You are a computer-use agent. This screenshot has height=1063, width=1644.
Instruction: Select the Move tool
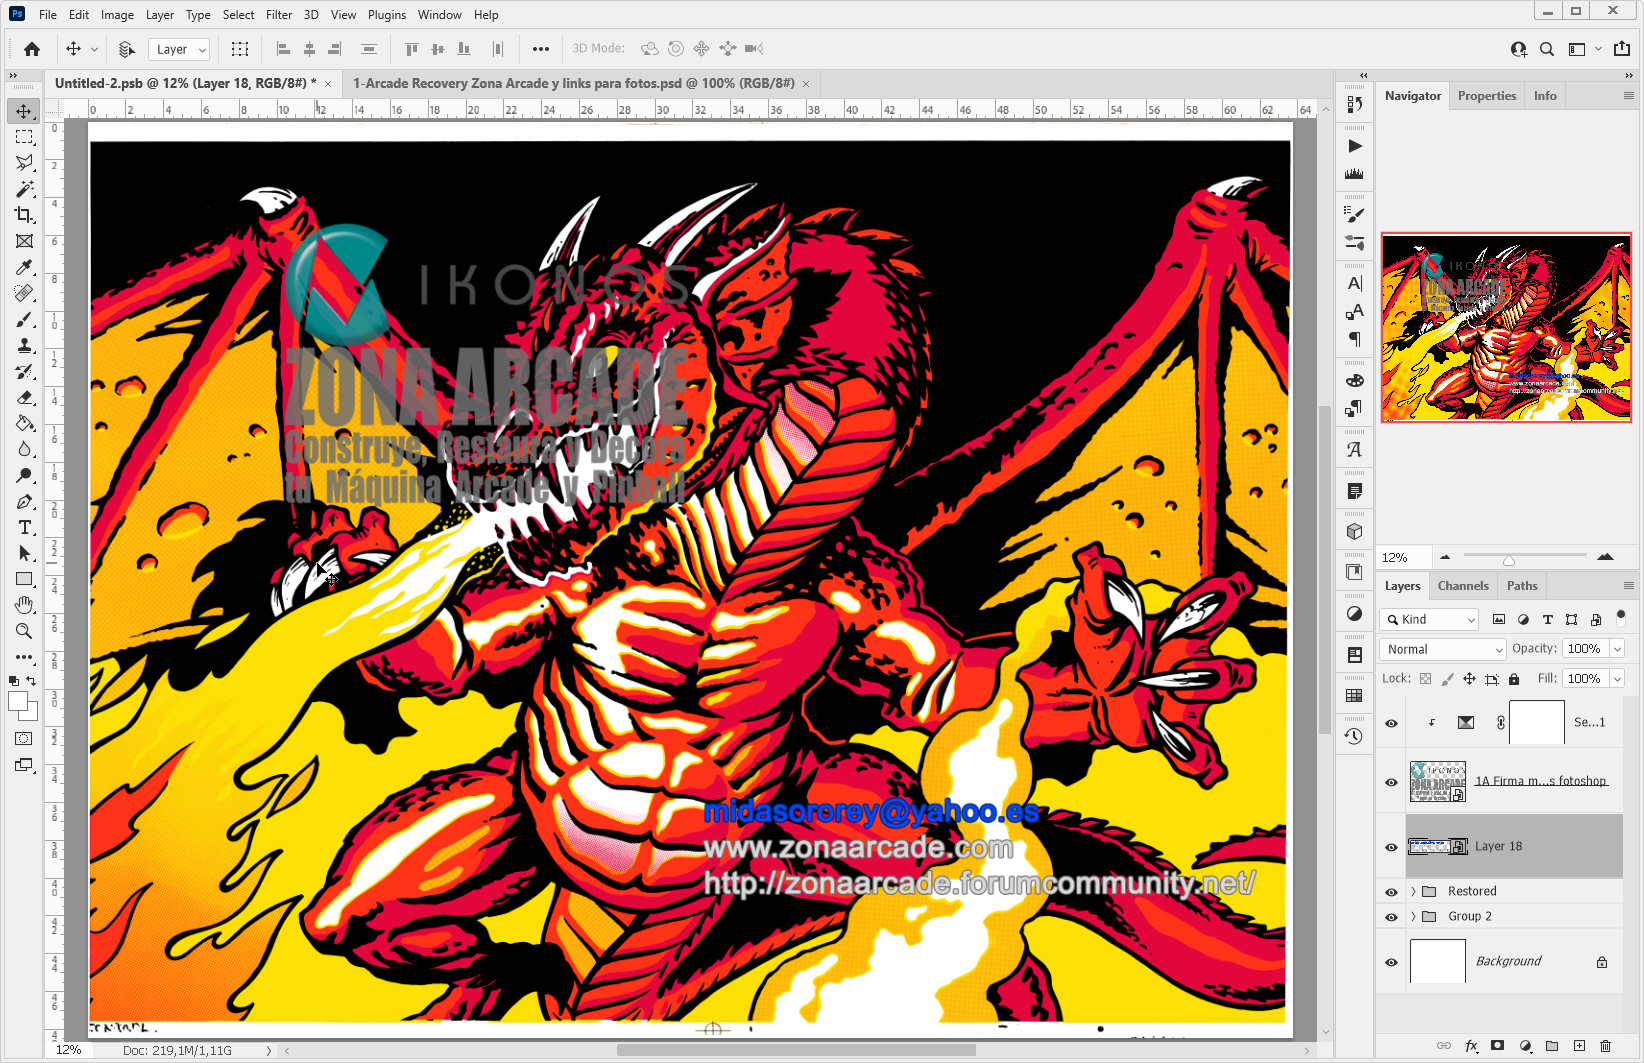tap(24, 111)
